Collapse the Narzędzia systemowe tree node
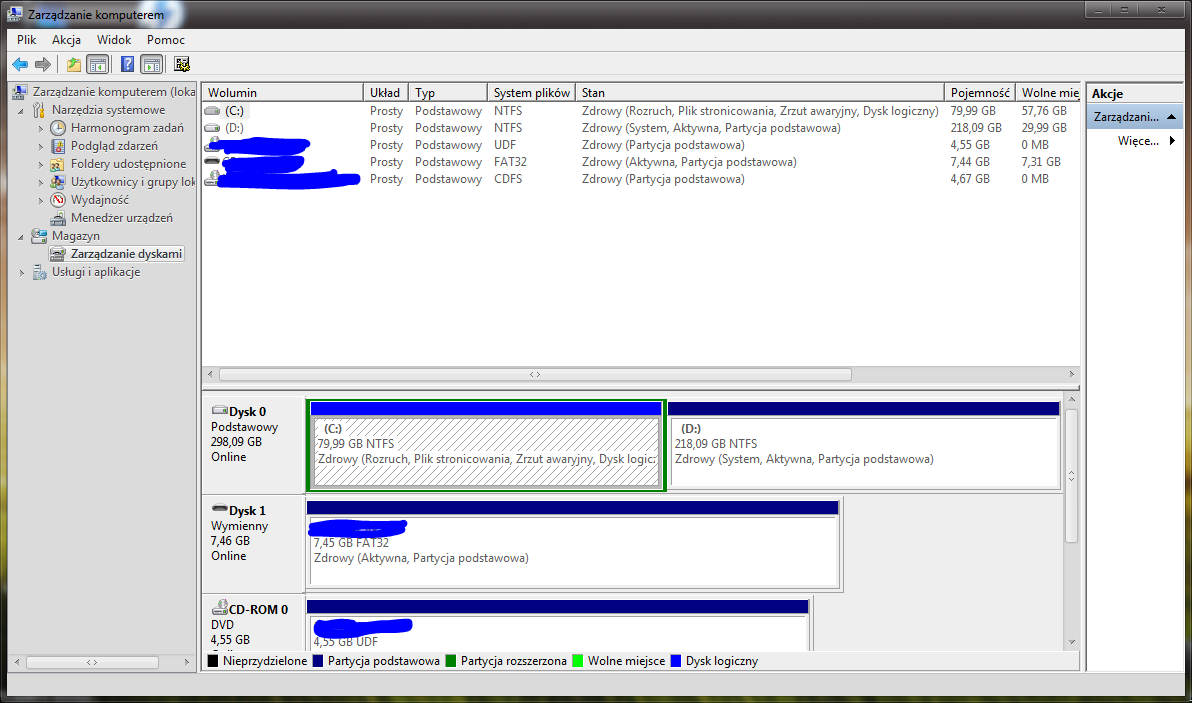Viewport: 1192px width, 703px height. pyautogui.click(x=21, y=111)
